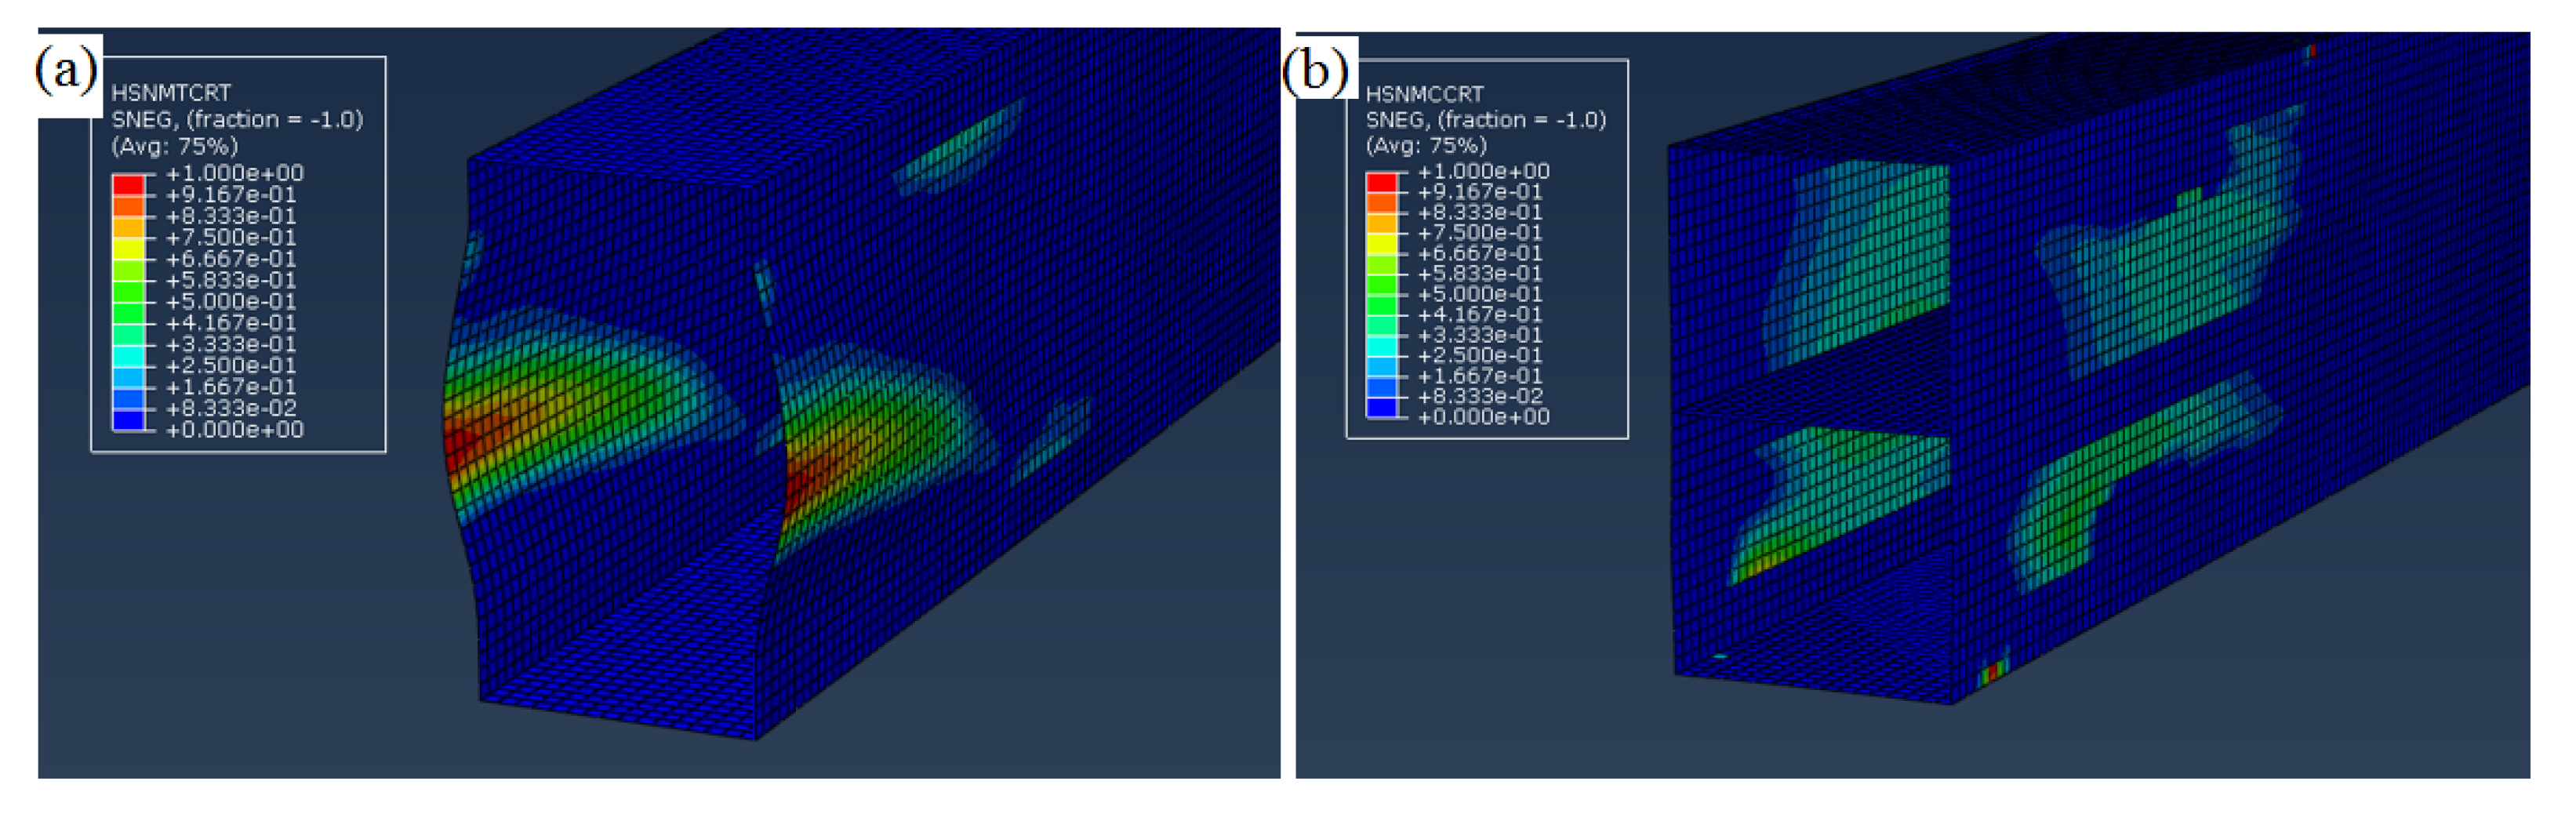Click the HSNMTCRT legend title
The image size is (2576, 821).
[171, 93]
